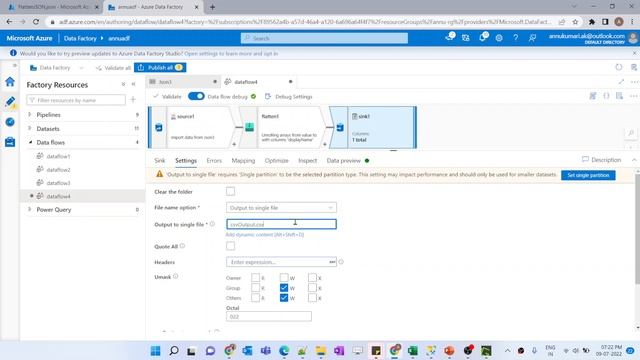Open dataflow2 in the resource tree

pos(58,169)
